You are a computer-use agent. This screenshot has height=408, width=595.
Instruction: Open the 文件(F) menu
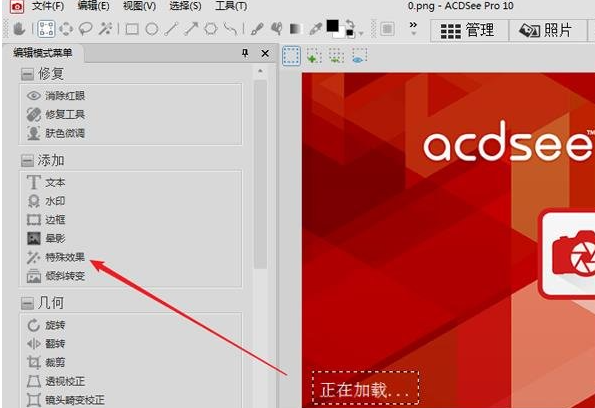pyautogui.click(x=48, y=6)
